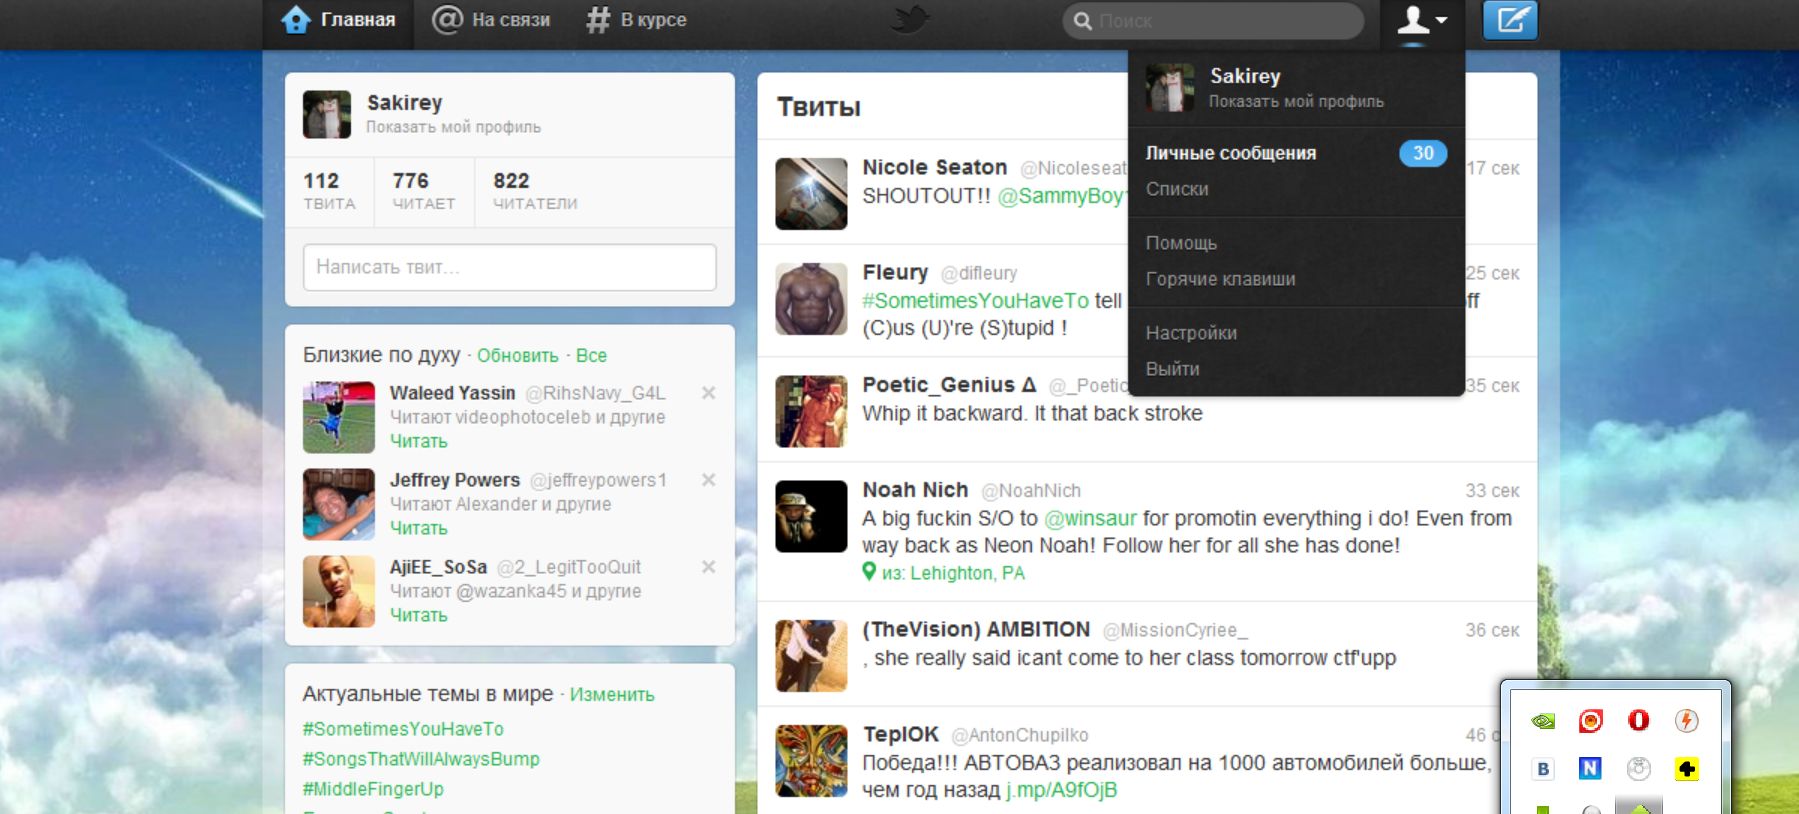Open Горячие клавиши keyboard shortcuts
This screenshot has width=1799, height=814.
[x=1220, y=279]
